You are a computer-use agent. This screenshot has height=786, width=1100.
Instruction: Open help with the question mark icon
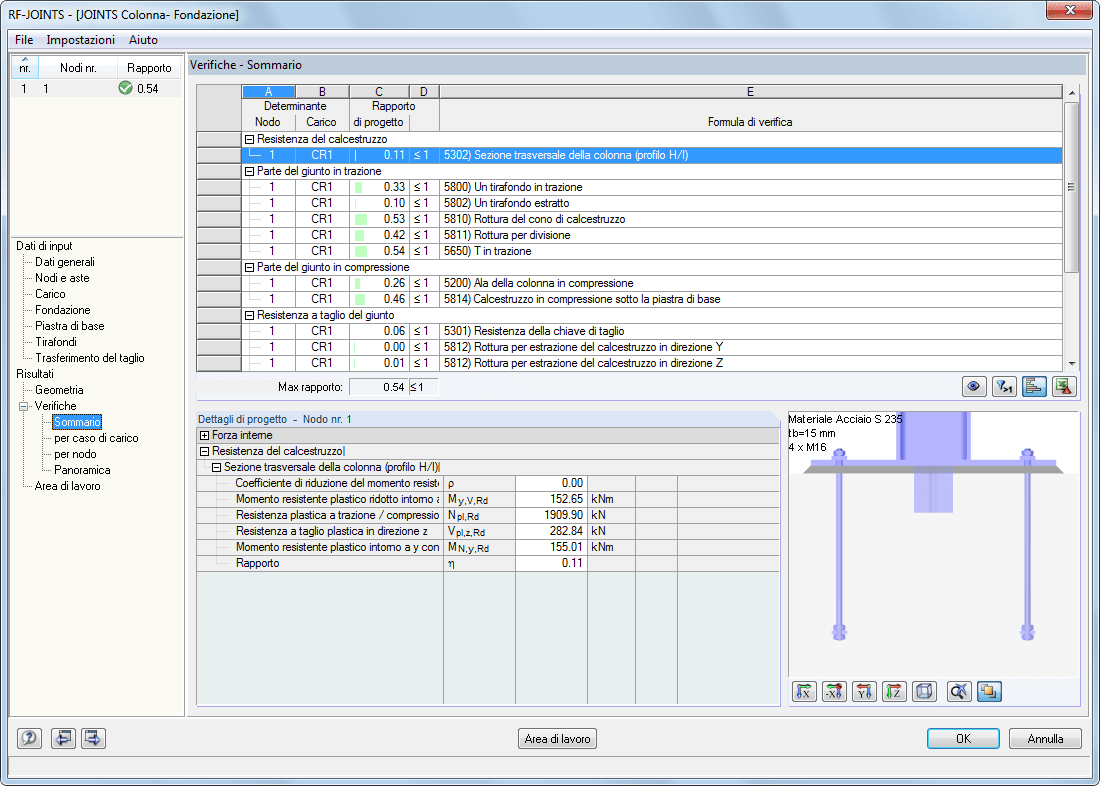(29, 738)
